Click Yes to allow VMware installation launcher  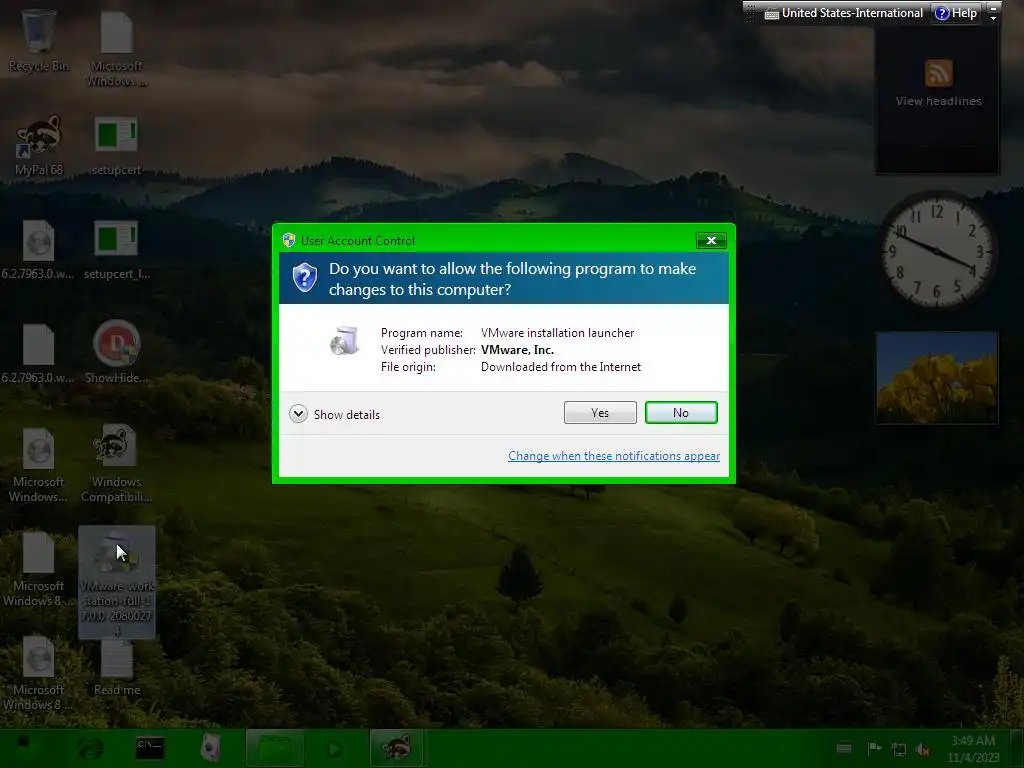pyautogui.click(x=600, y=413)
